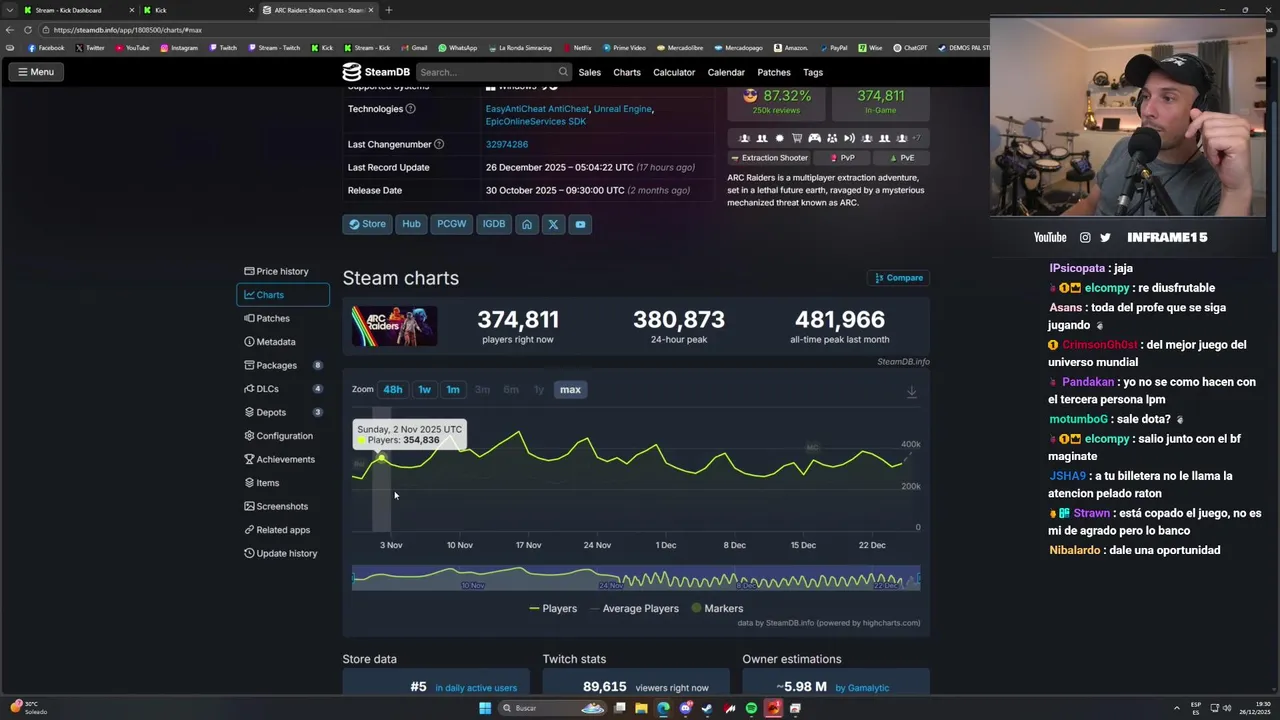This screenshot has width=1280, height=720.
Task: Click the Windows Start button
Action: coord(485,708)
